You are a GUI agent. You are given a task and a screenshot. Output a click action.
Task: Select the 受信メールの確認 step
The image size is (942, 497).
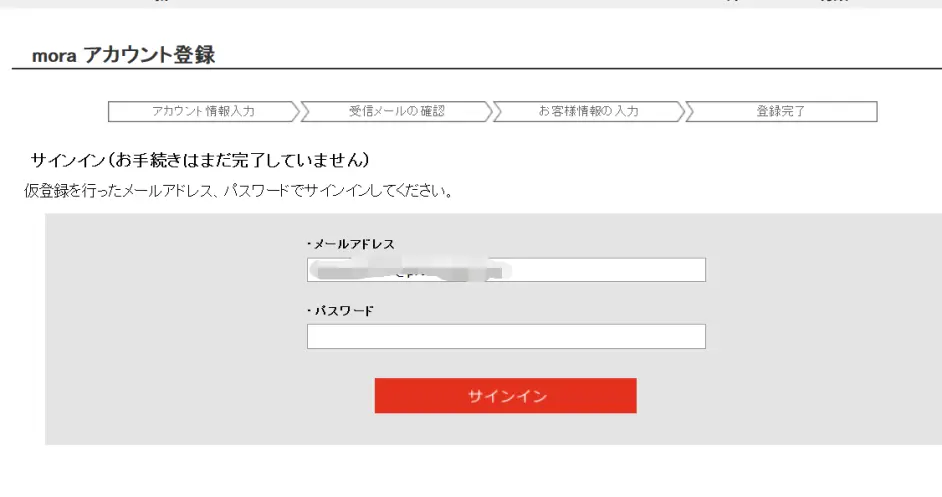397,111
